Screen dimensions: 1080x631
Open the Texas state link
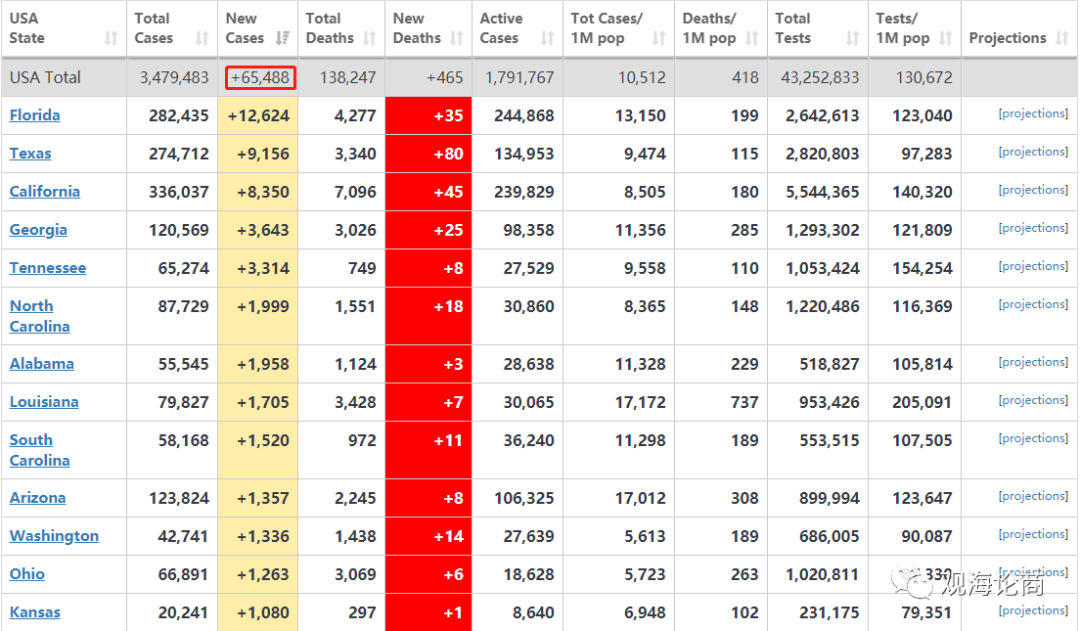[x=30, y=154]
